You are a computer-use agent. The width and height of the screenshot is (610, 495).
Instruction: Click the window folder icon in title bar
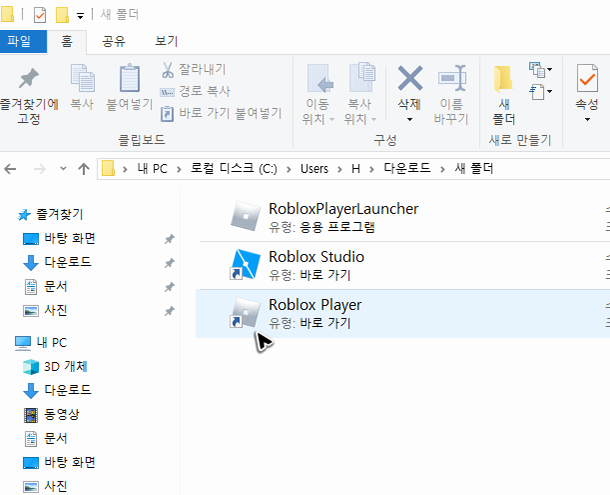7,14
